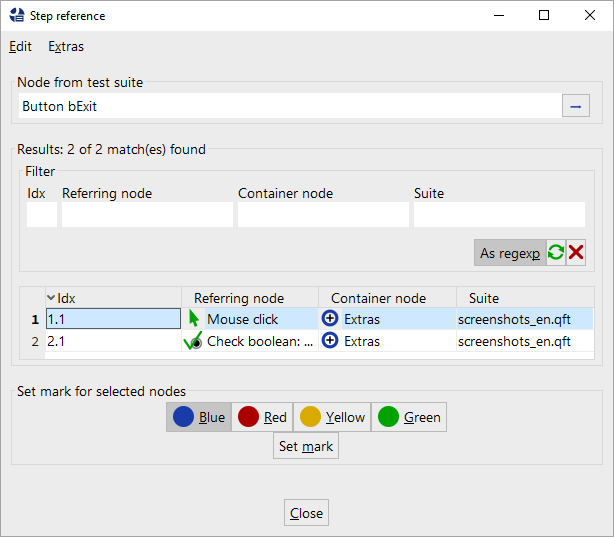Click row number 1 header
The height and width of the screenshot is (537, 614).
35,319
